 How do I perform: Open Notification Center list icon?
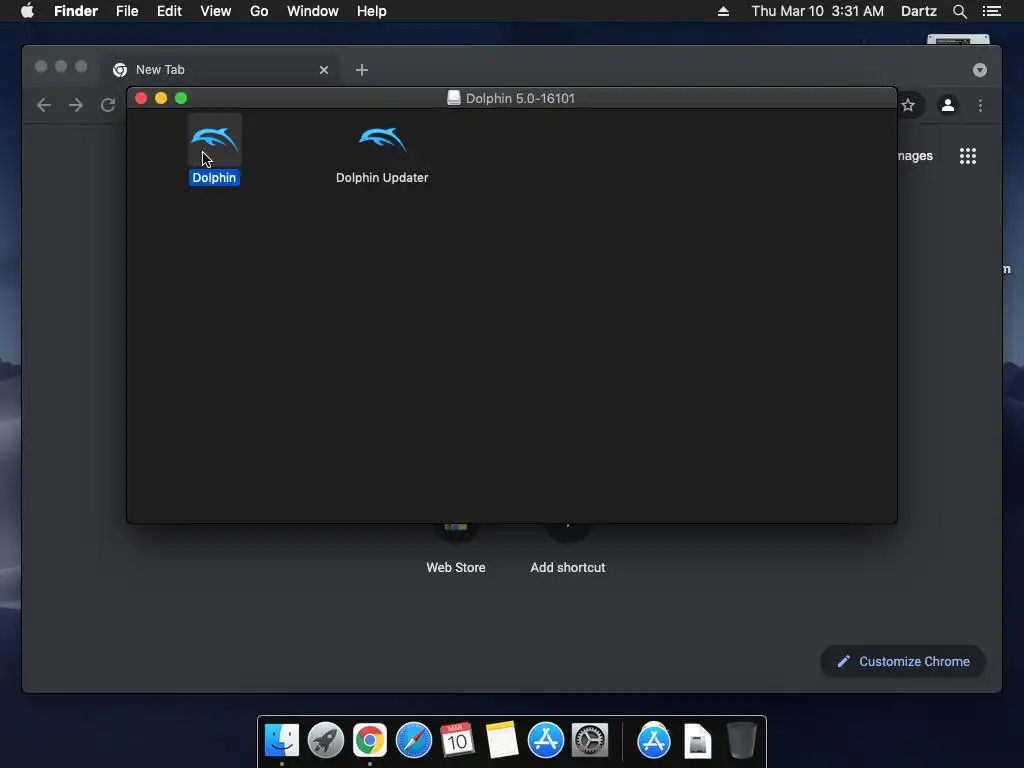tap(991, 11)
